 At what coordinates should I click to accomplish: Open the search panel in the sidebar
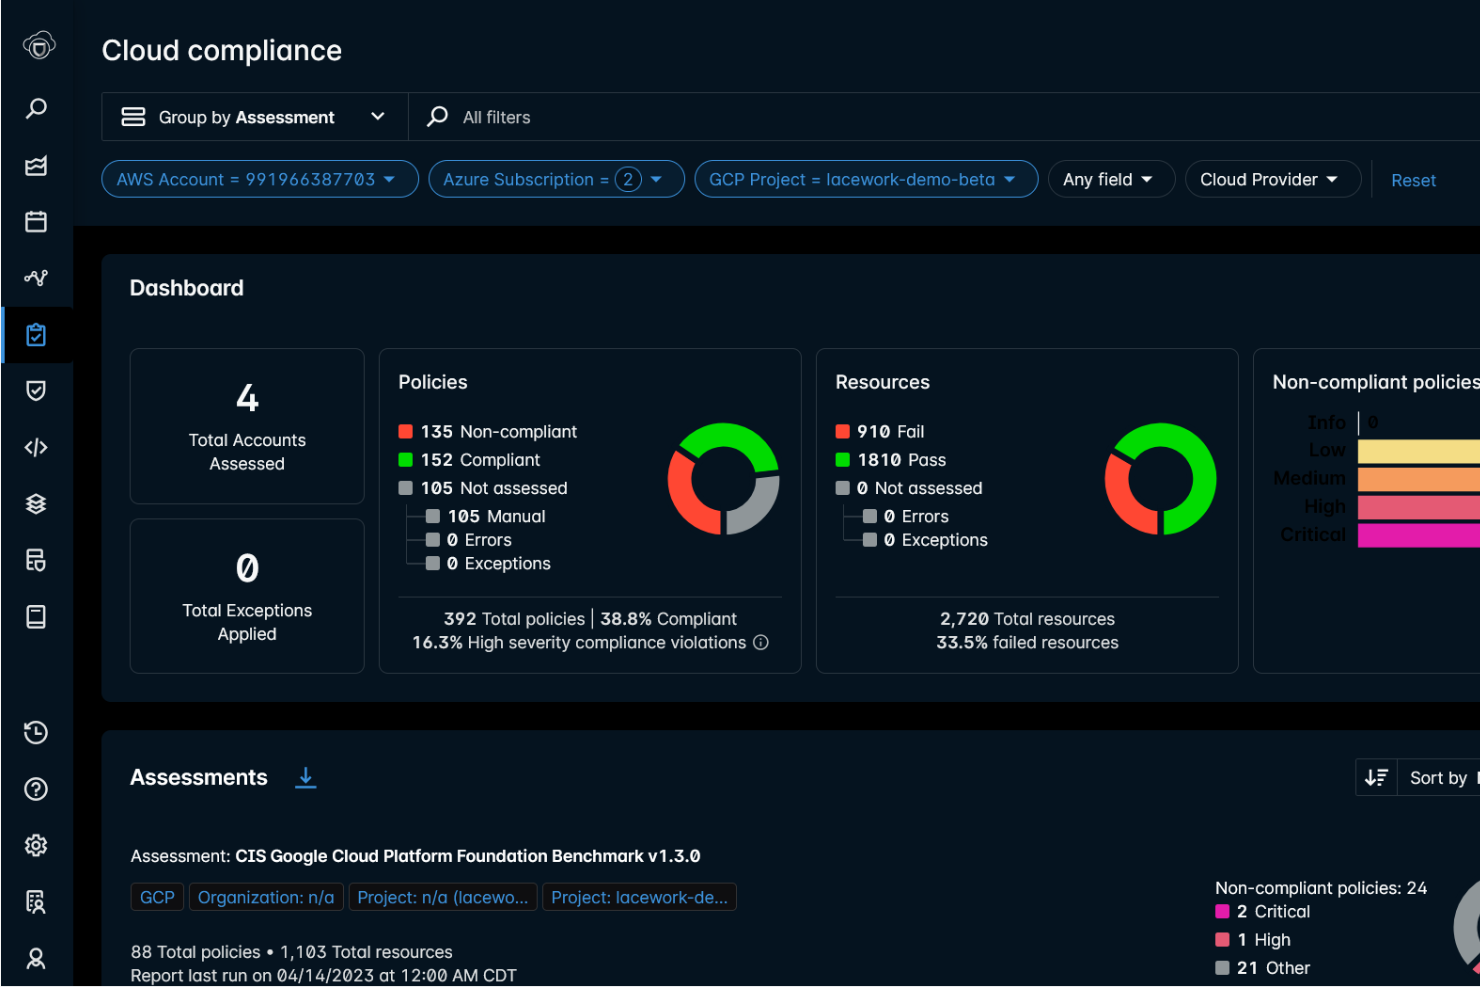coord(36,107)
